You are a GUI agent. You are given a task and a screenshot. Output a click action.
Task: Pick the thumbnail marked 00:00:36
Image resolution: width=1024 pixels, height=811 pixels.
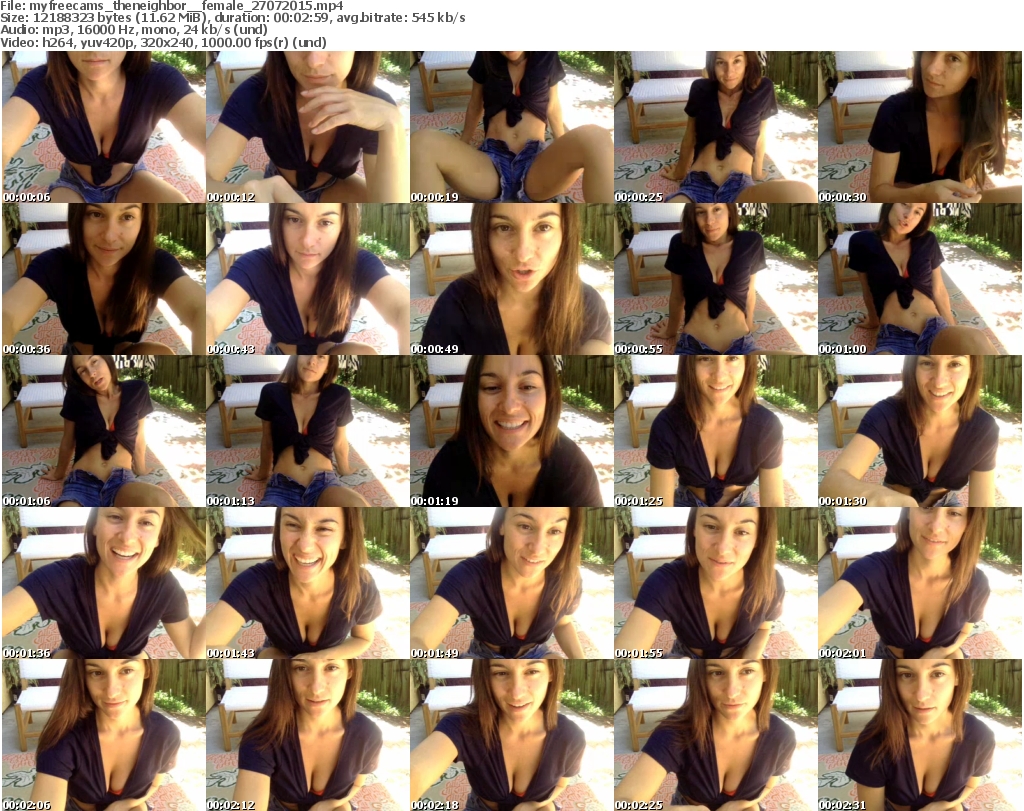pos(104,279)
